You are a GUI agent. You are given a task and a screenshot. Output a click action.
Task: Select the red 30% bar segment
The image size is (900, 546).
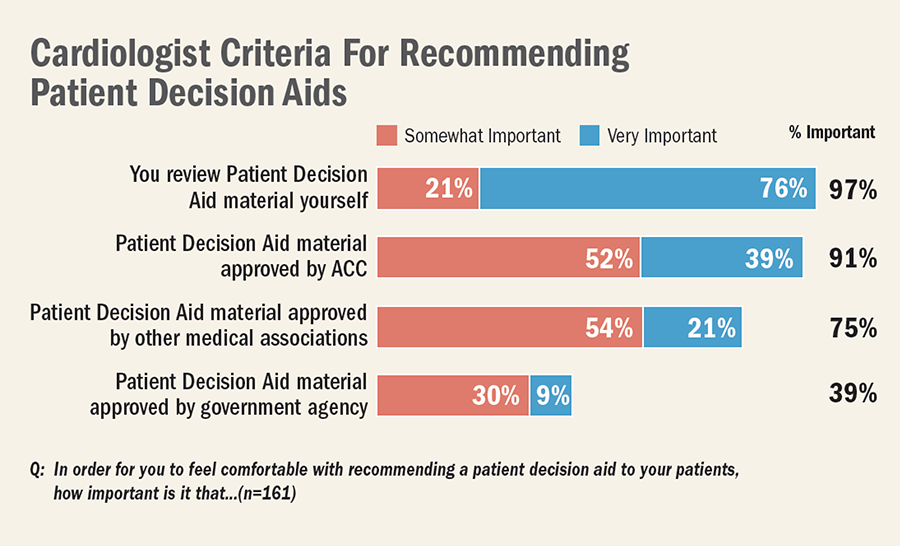(x=452, y=396)
